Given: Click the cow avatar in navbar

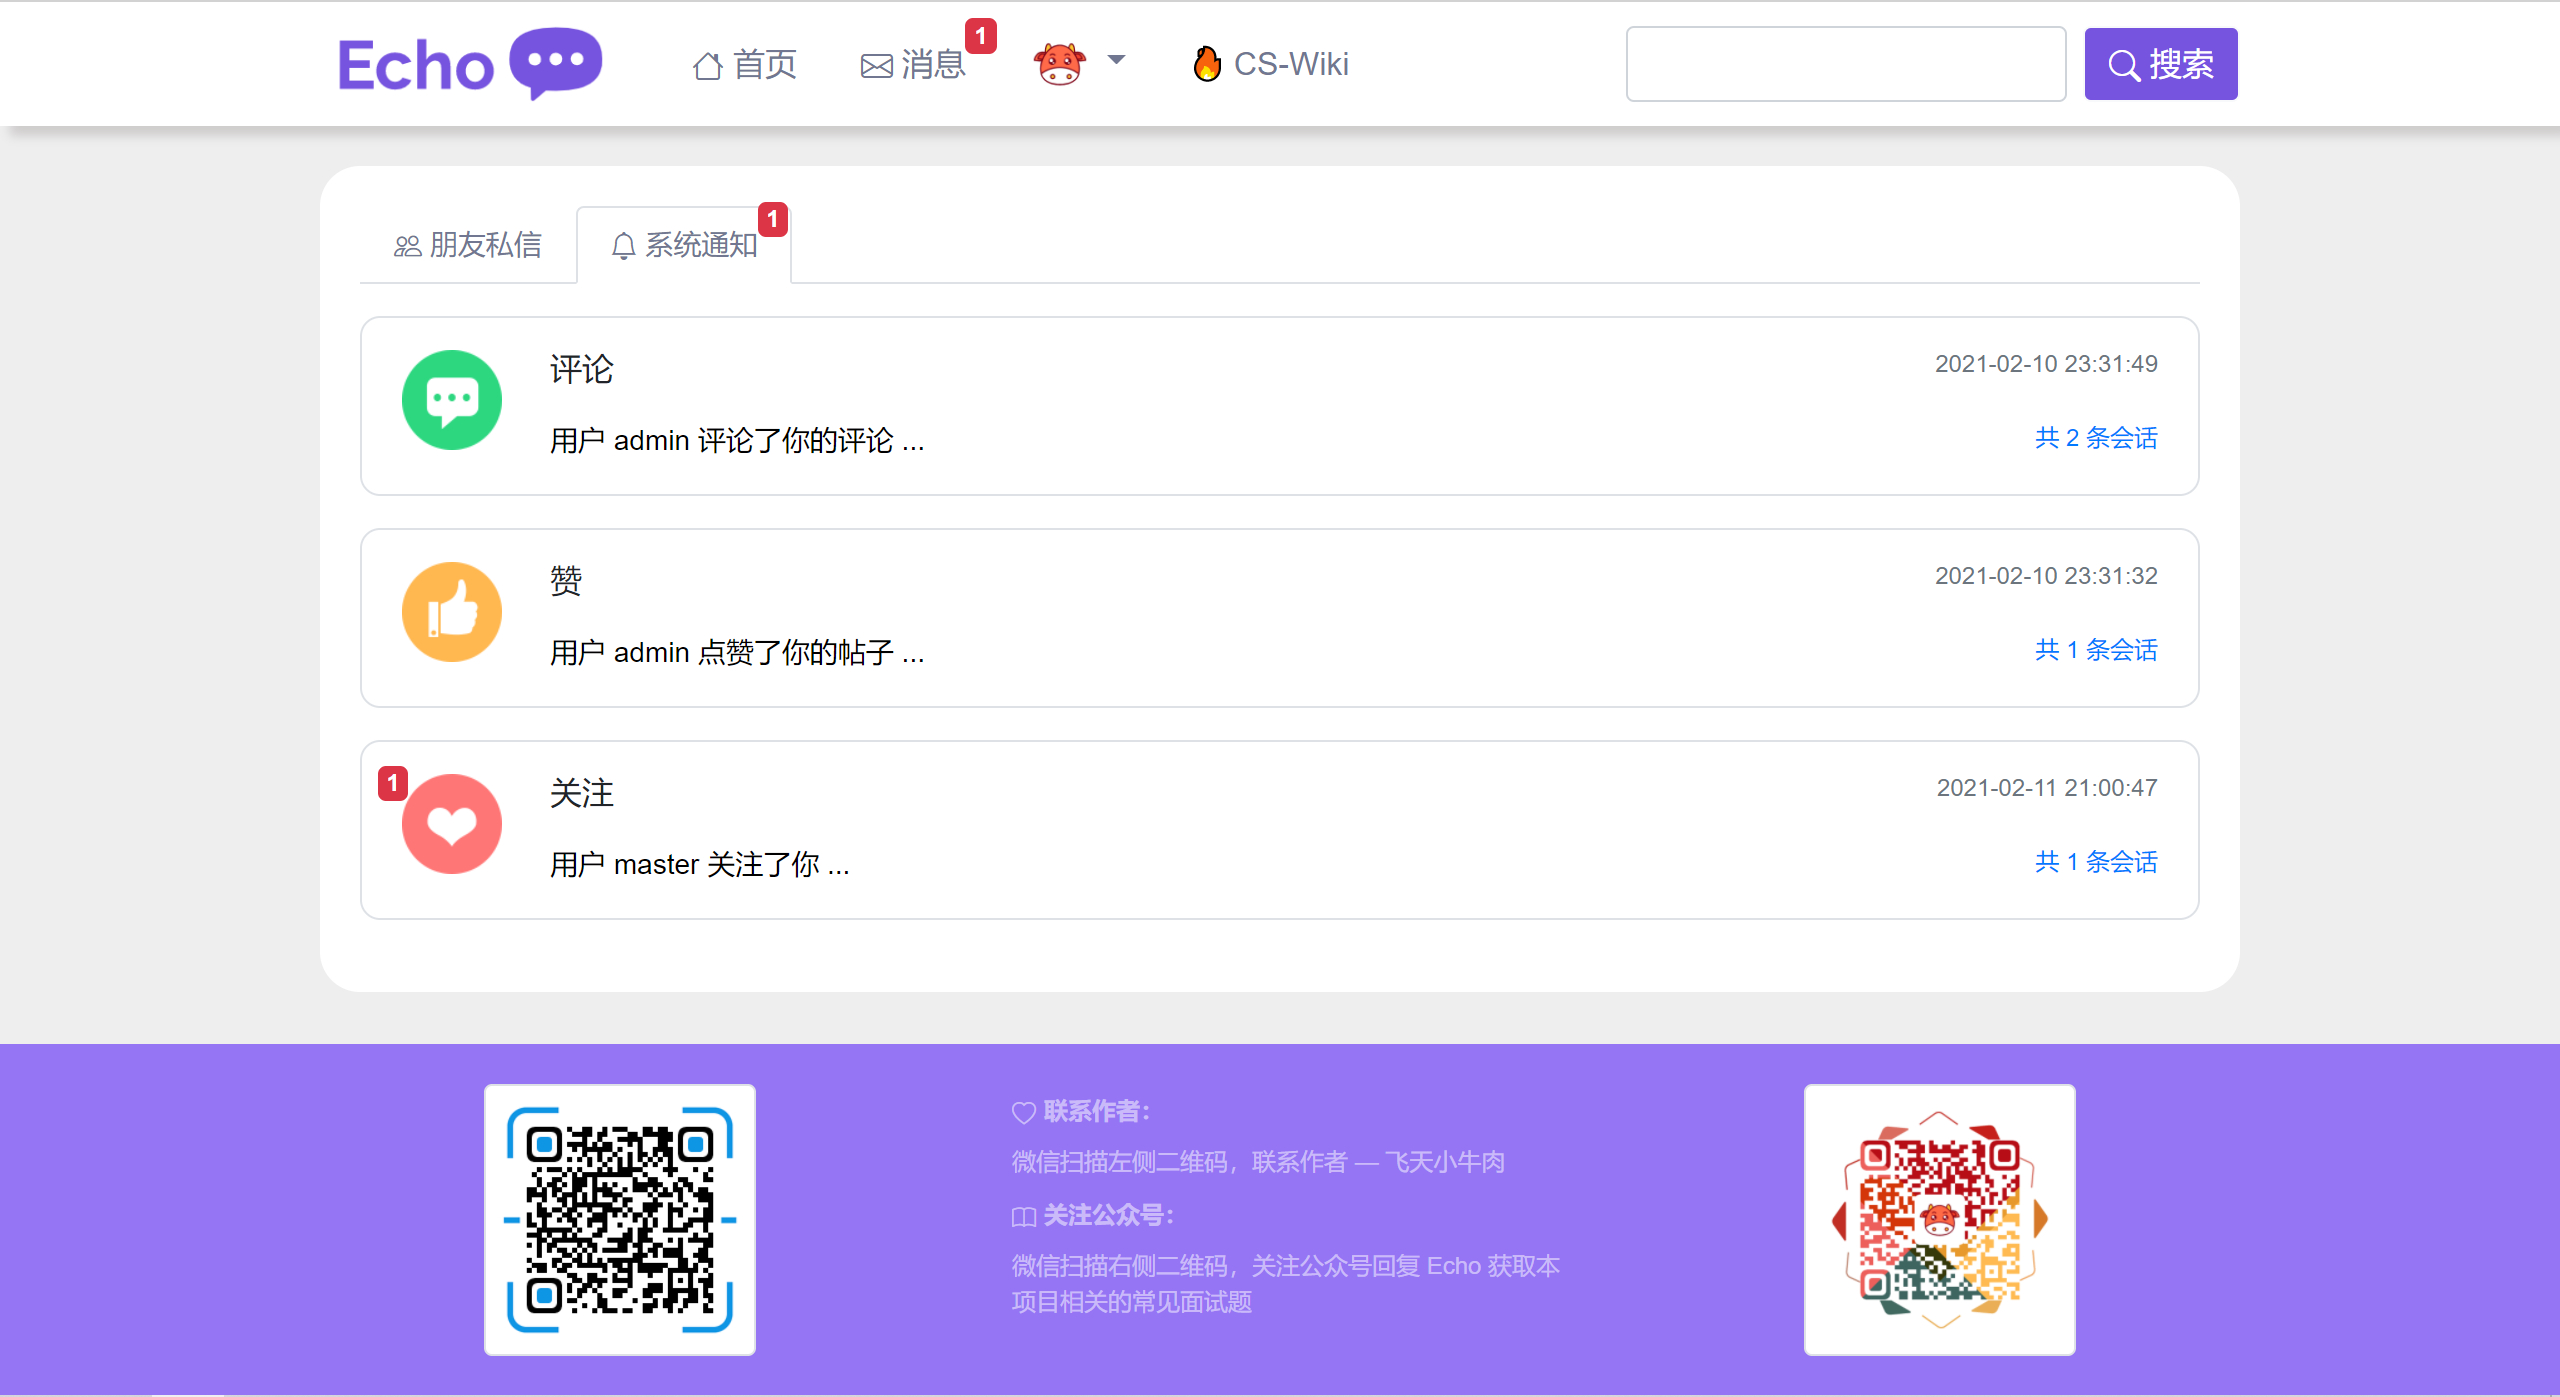Looking at the screenshot, I should [x=1059, y=64].
